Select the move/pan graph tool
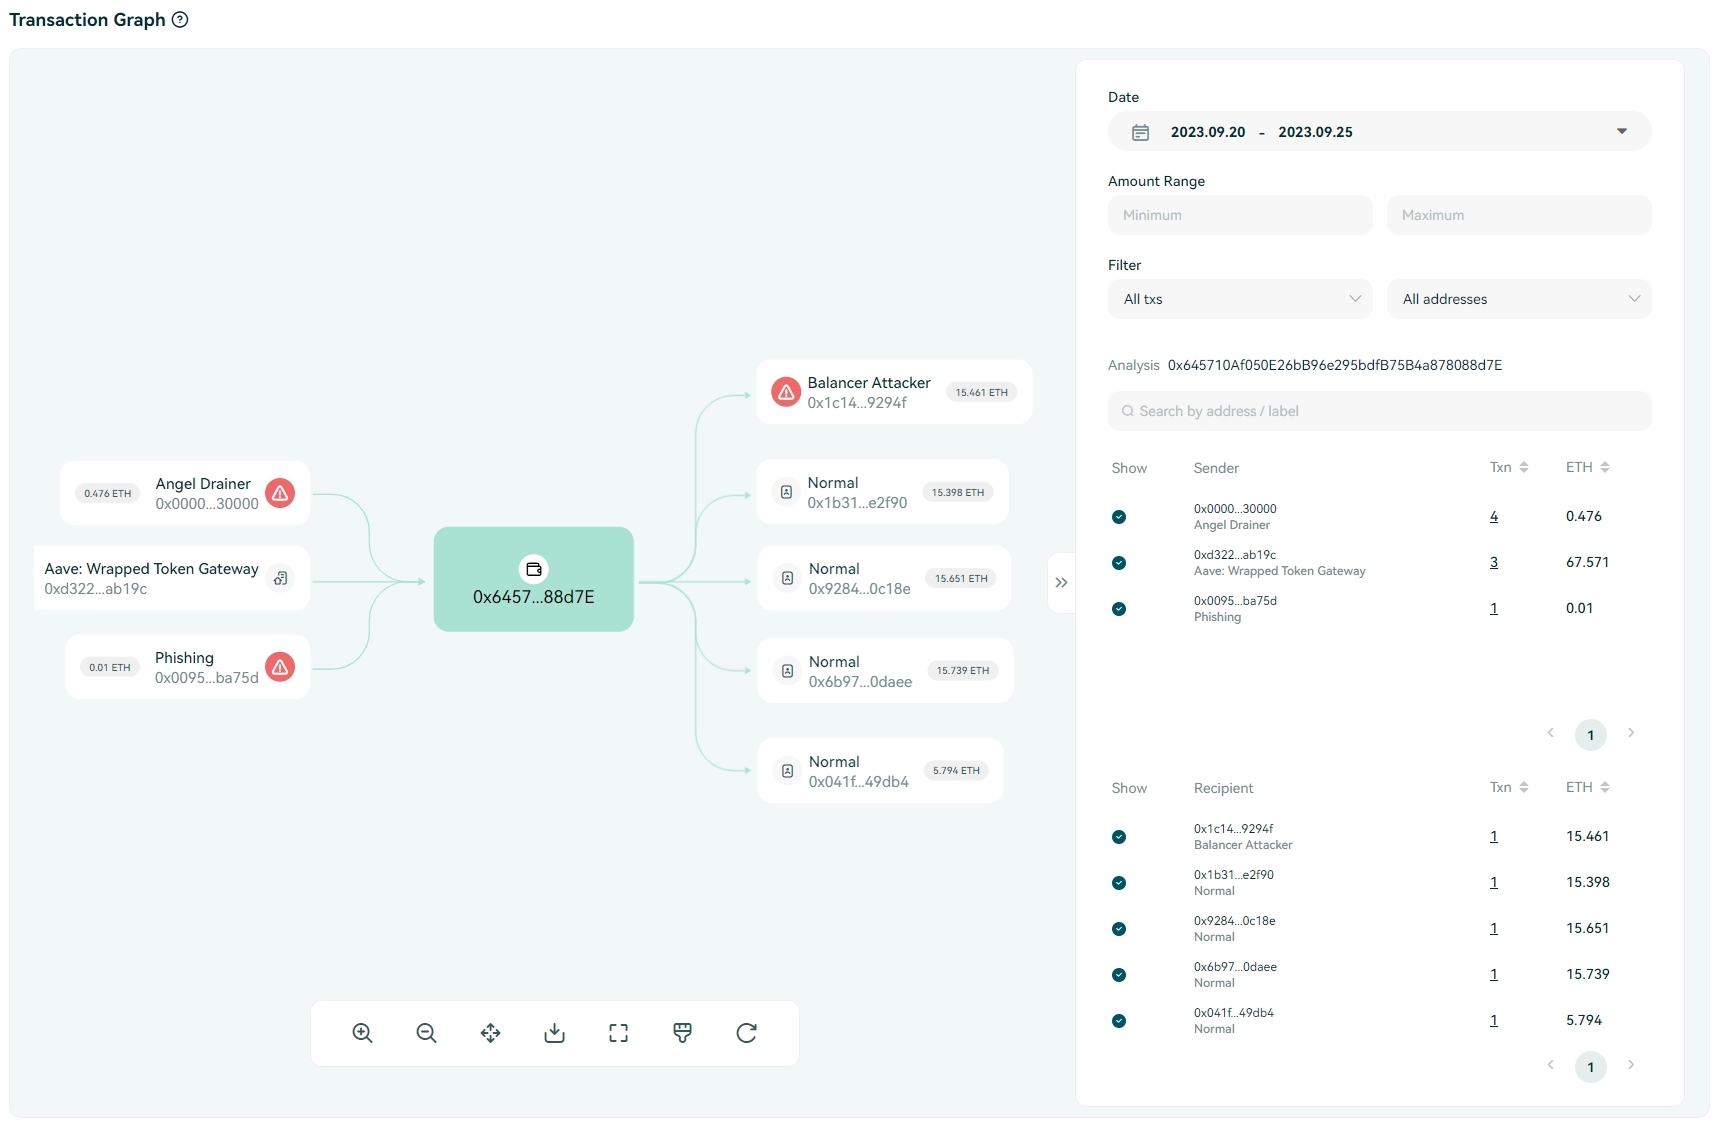The height and width of the screenshot is (1128, 1718). 490,1033
